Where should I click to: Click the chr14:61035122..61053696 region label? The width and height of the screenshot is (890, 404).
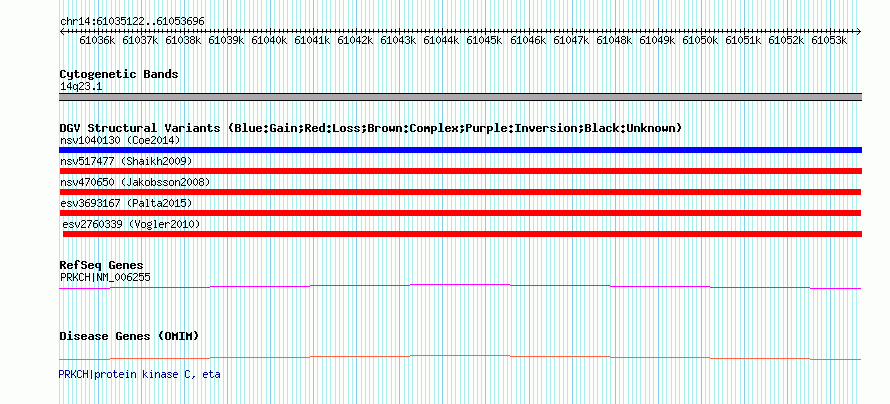point(132,21)
